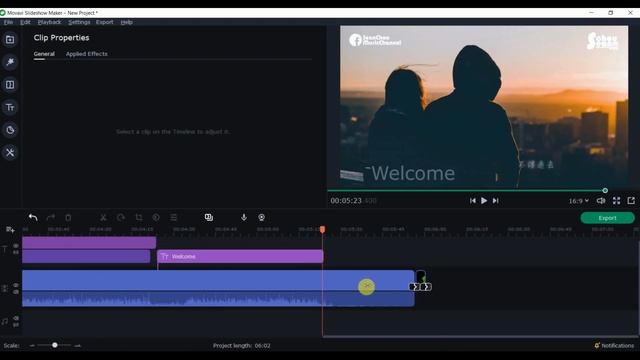The height and width of the screenshot is (360, 640).
Task: Click the Delete trash icon in the timeline toolbar
Action: tap(68, 218)
